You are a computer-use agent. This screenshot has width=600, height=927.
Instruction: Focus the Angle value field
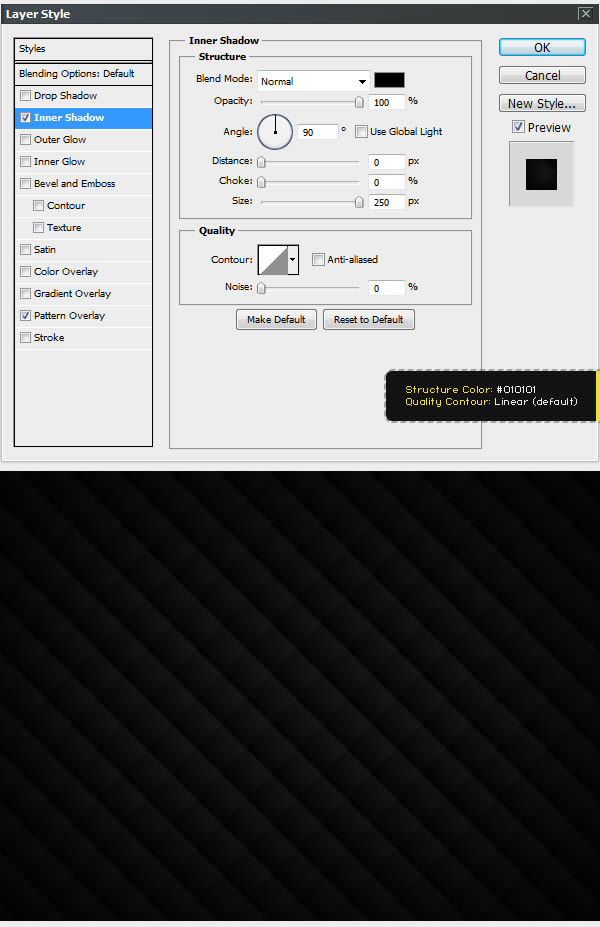(x=317, y=132)
